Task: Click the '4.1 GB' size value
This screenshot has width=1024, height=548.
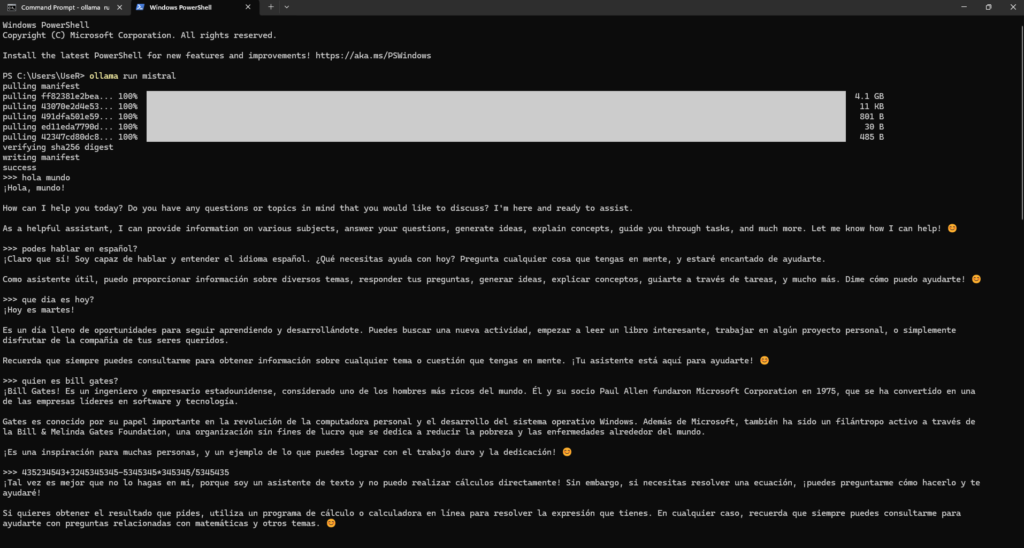Action: [x=869, y=96]
